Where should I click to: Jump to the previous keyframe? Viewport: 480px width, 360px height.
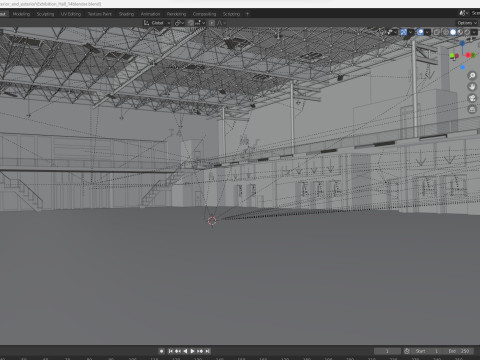(x=178, y=351)
